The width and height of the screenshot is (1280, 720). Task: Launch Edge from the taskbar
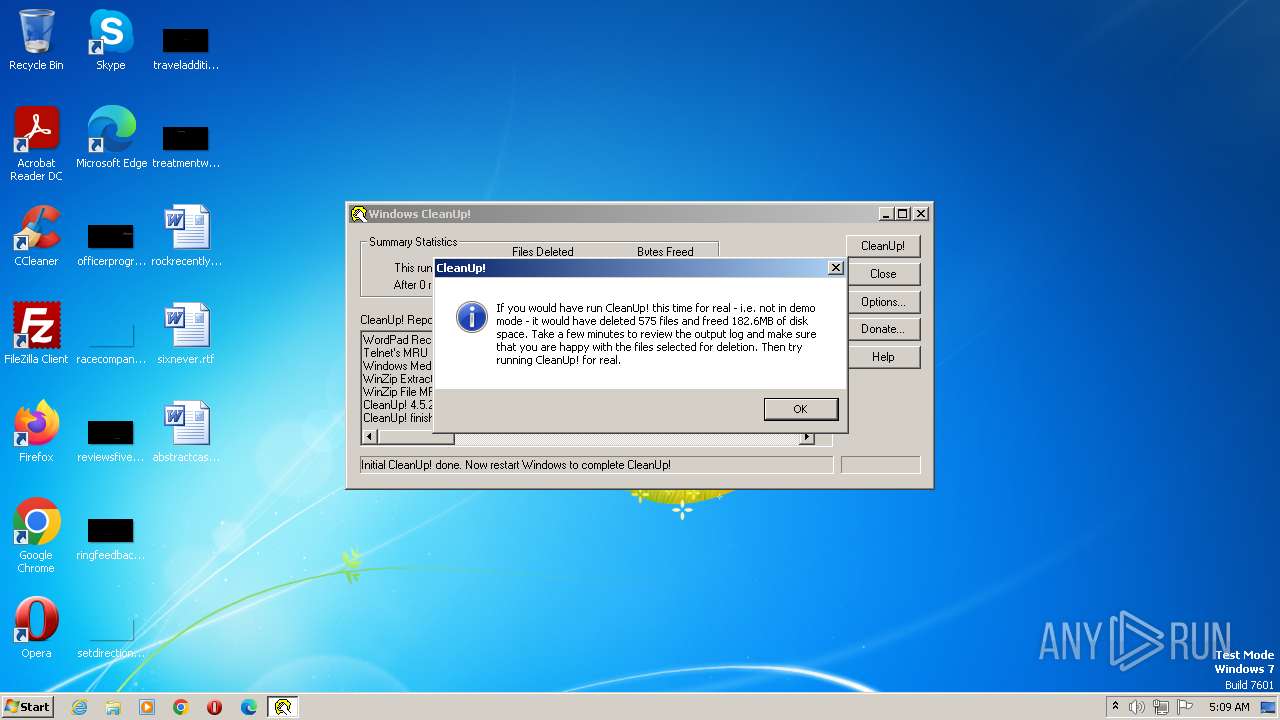tap(249, 707)
